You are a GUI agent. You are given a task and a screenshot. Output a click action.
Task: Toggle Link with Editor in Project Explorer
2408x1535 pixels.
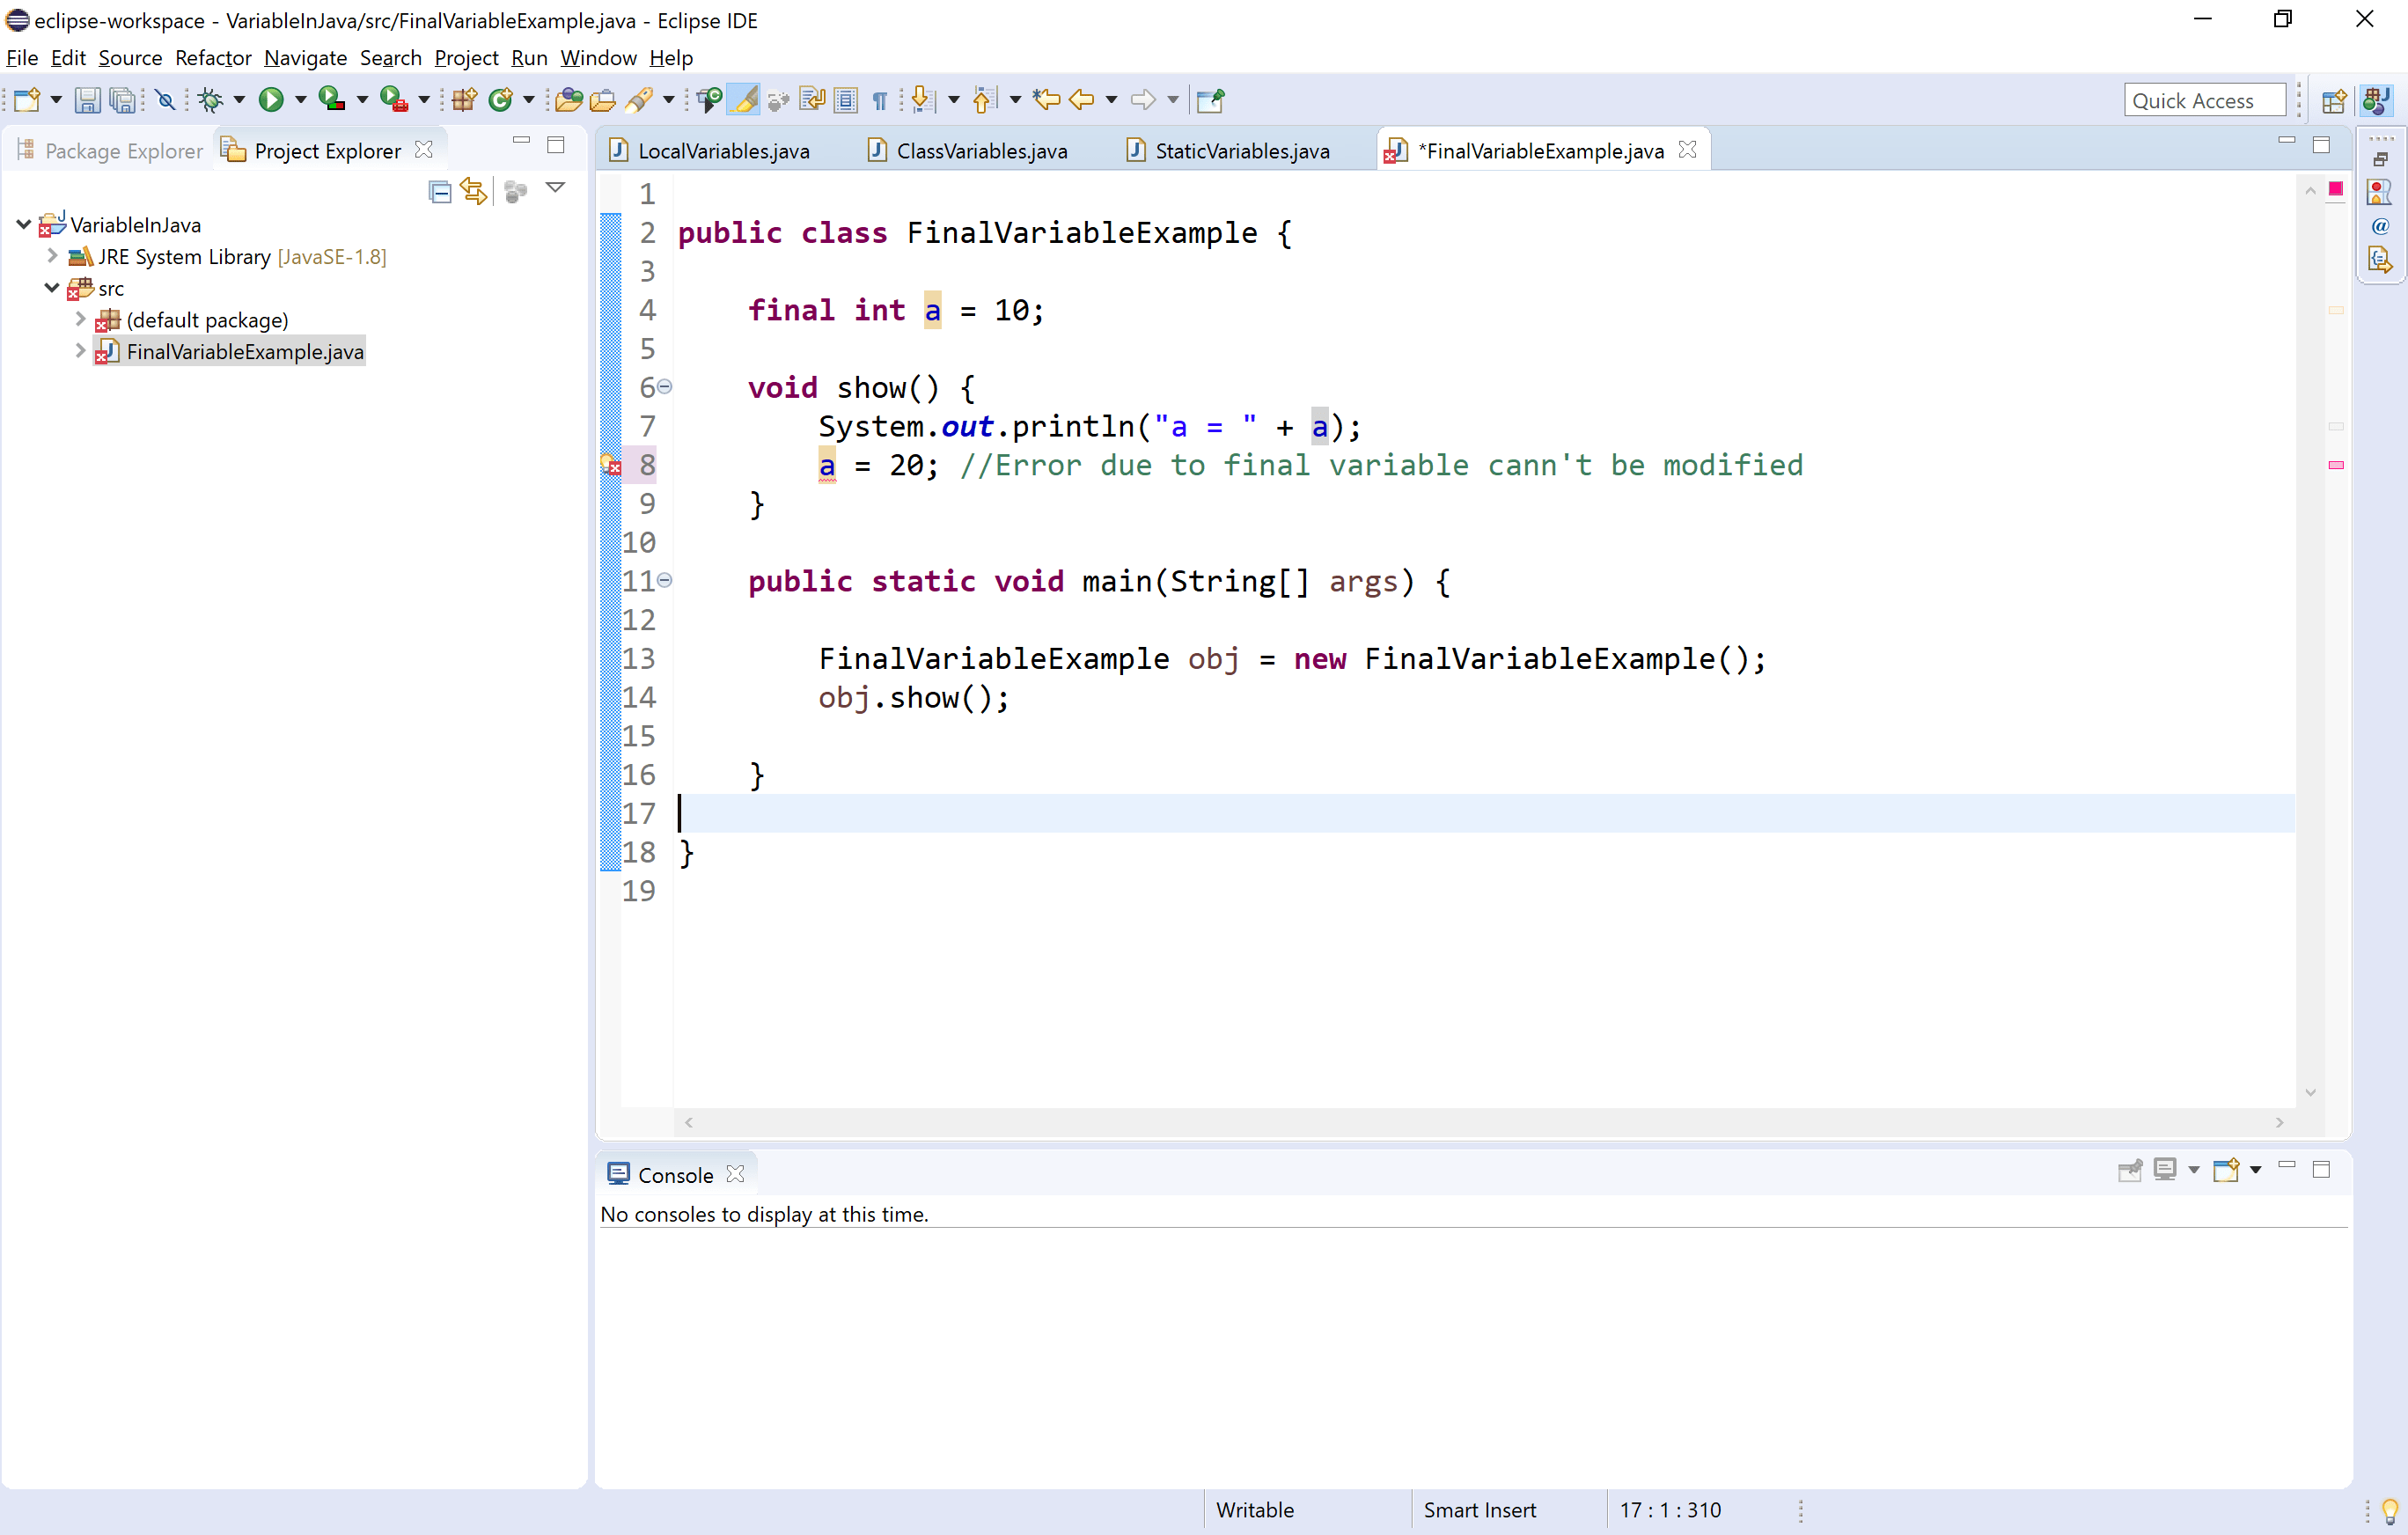474,190
